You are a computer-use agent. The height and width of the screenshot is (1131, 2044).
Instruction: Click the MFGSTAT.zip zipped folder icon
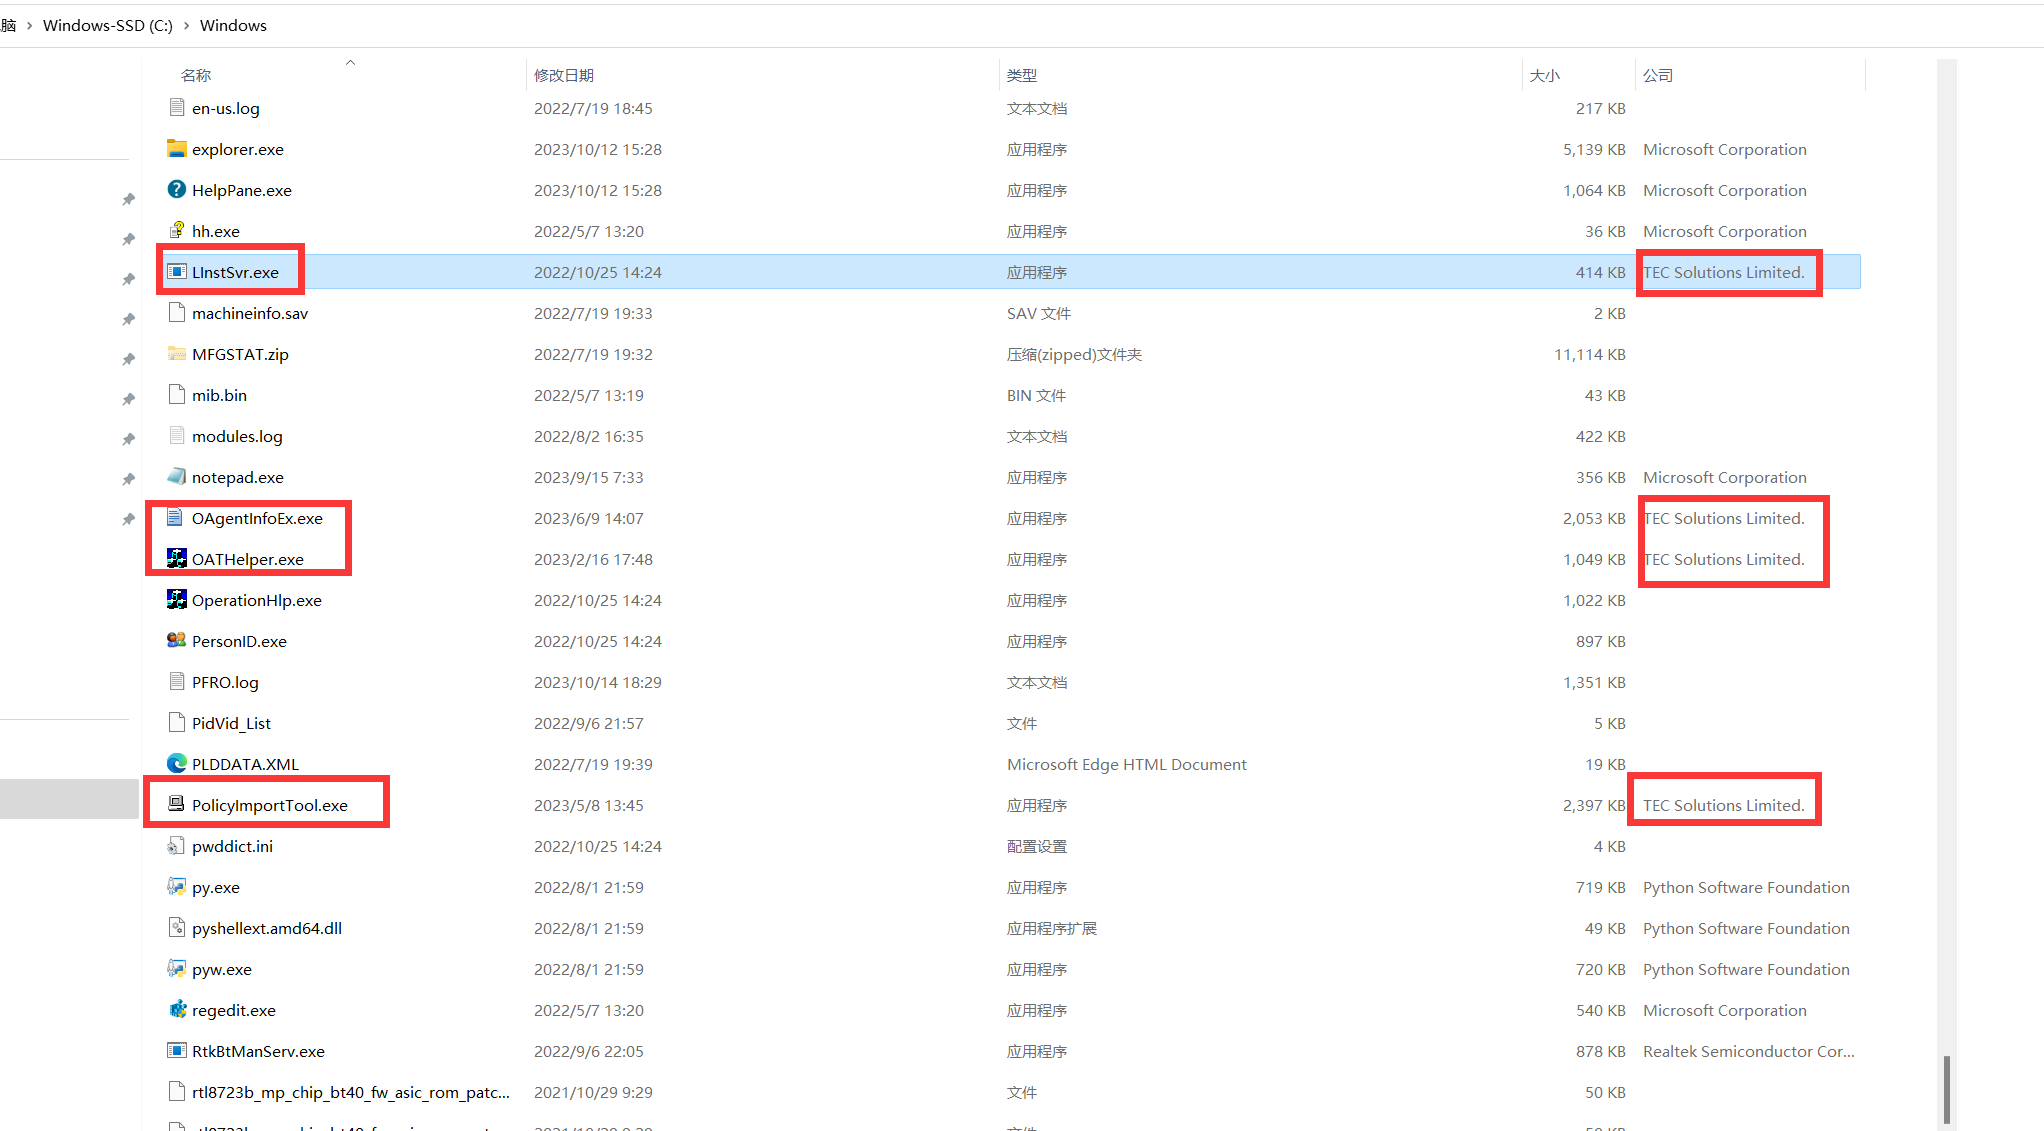coord(177,354)
